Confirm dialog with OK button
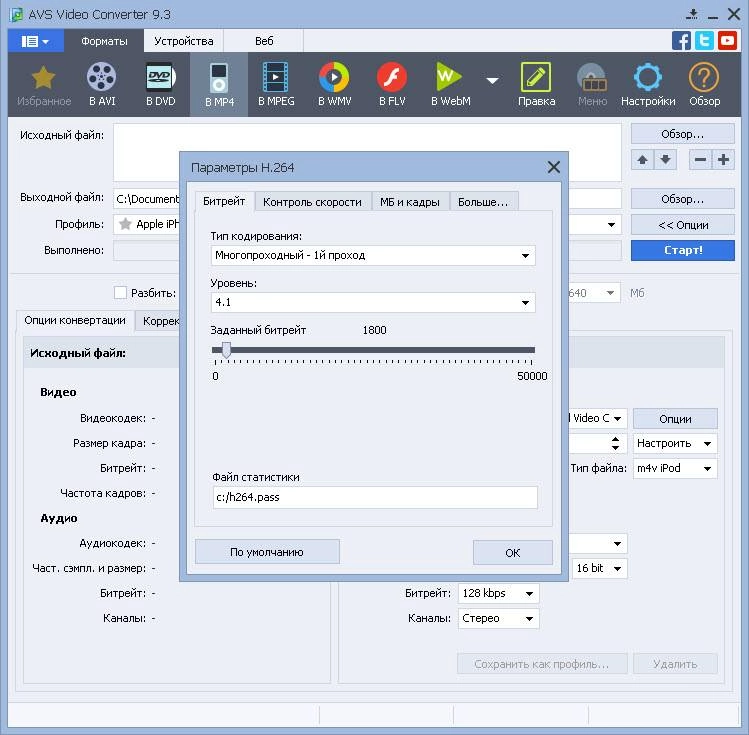The image size is (749, 735). point(513,553)
